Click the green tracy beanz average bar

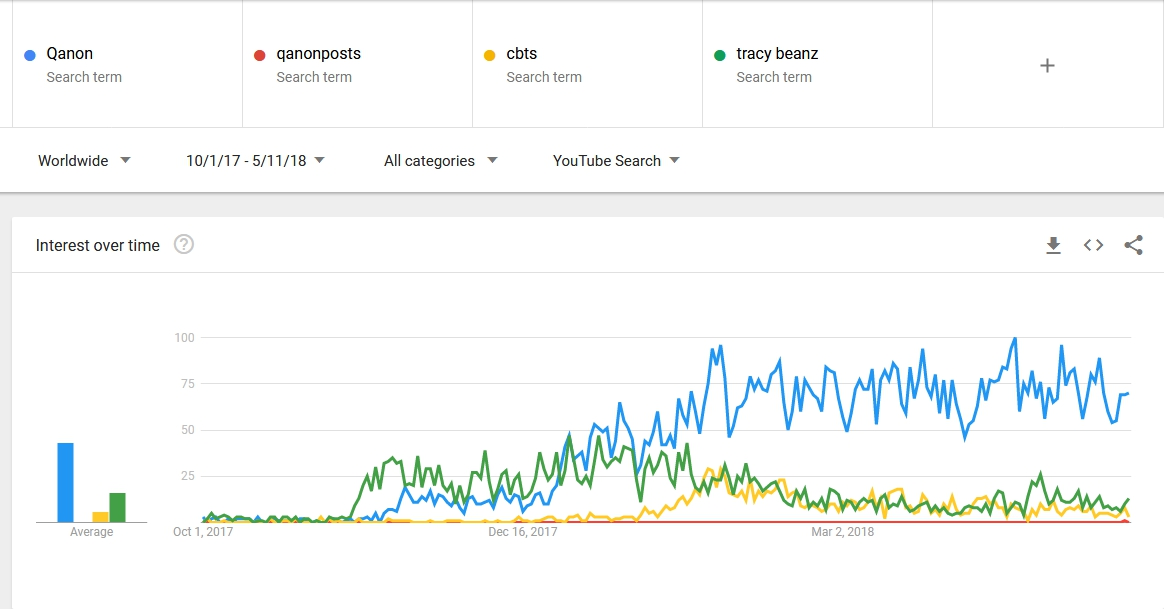[x=117, y=507]
